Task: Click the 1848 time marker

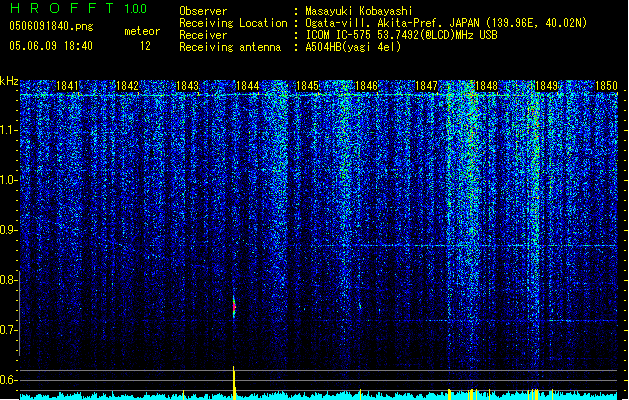Action: point(486,86)
